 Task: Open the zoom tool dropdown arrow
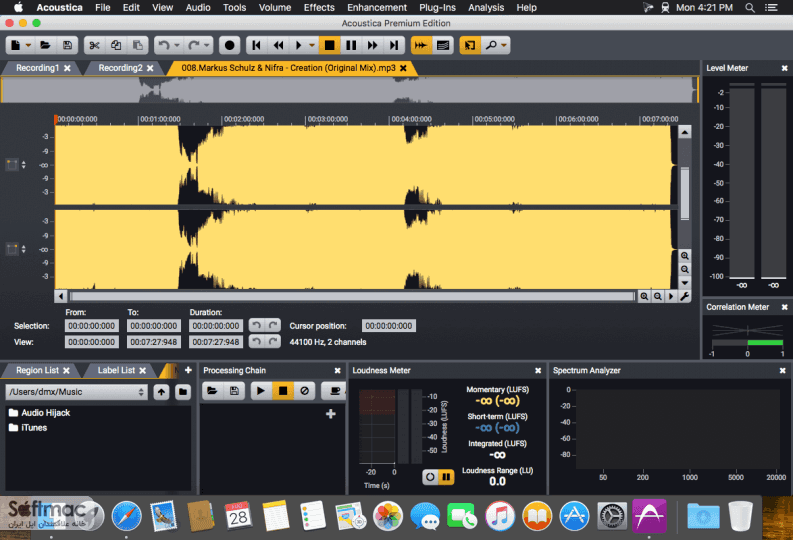coord(504,46)
